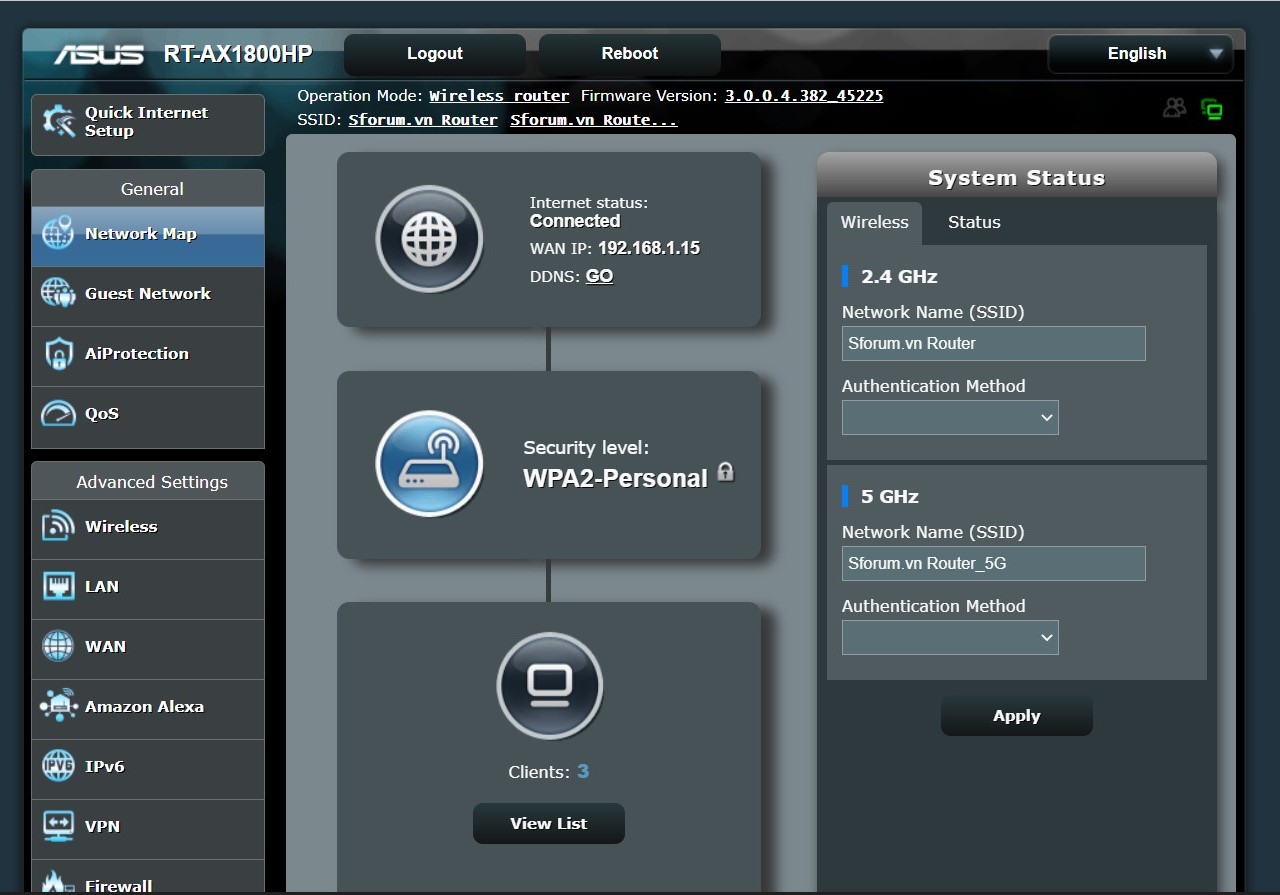1280x895 pixels.
Task: Click the Wireless router operation mode link
Action: click(499, 97)
